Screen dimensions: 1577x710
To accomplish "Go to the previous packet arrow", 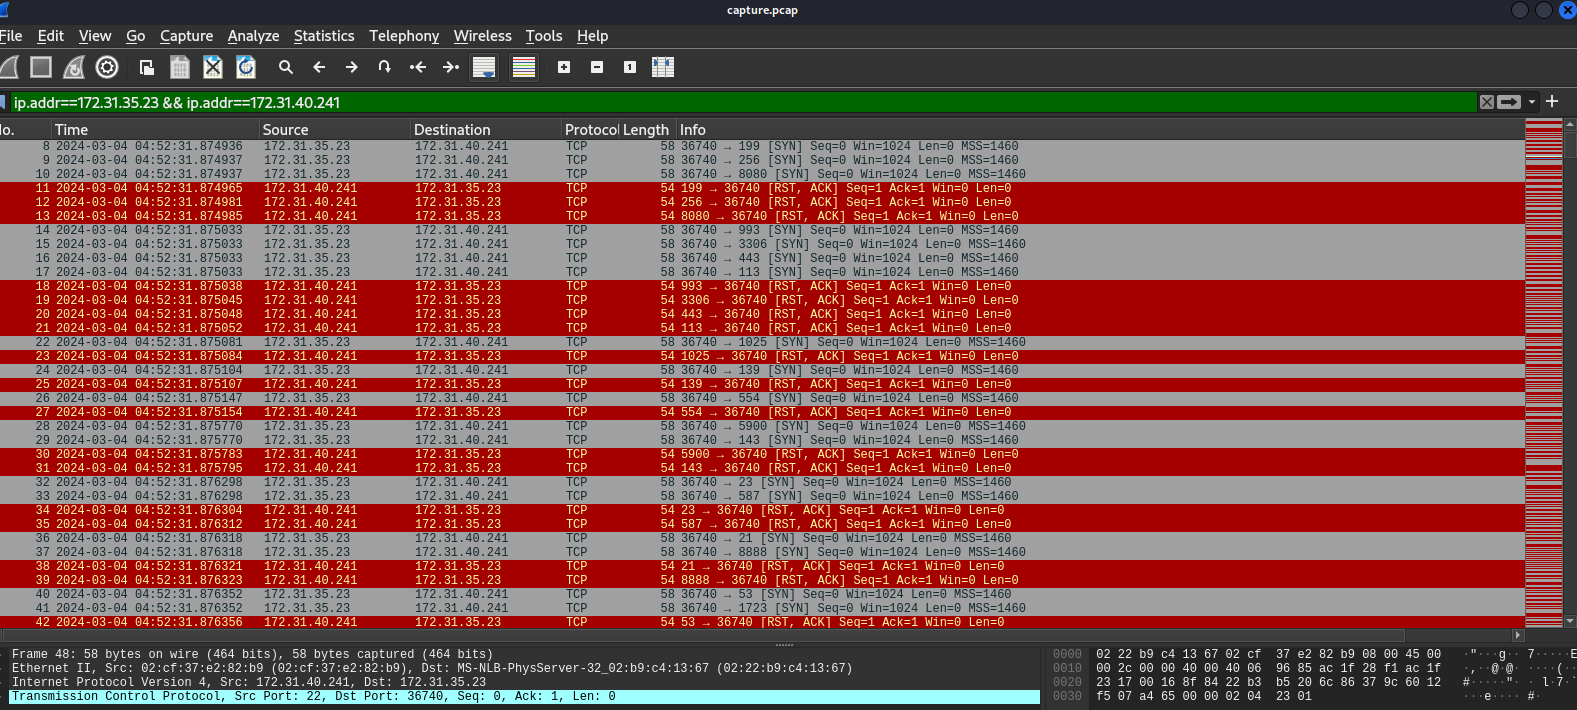I will [x=319, y=67].
